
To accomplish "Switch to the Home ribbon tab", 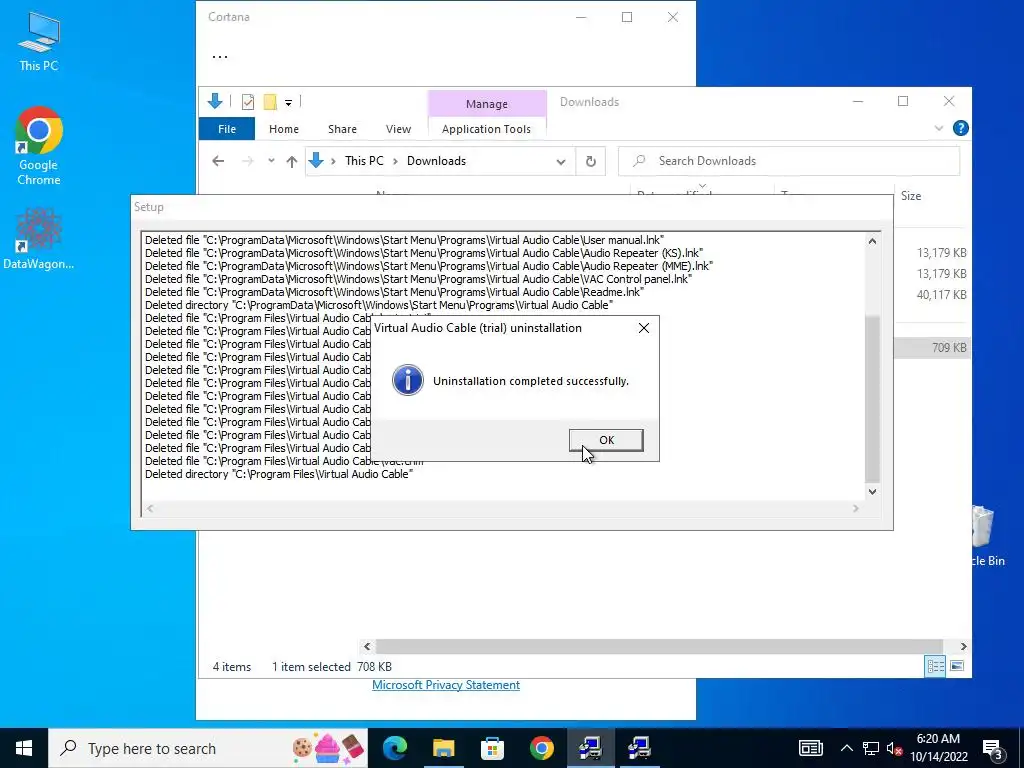I will [283, 129].
